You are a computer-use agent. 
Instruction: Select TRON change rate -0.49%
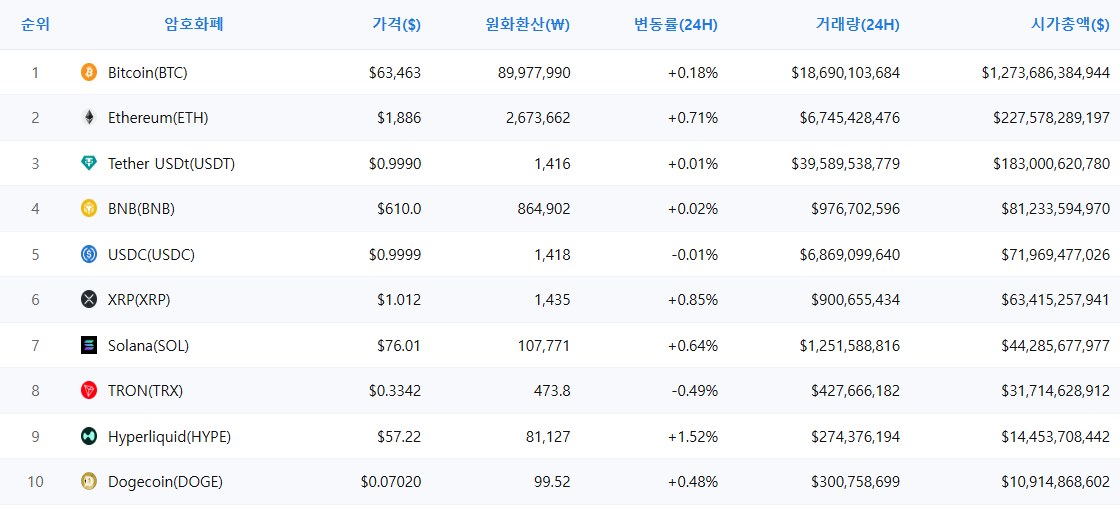click(x=695, y=390)
